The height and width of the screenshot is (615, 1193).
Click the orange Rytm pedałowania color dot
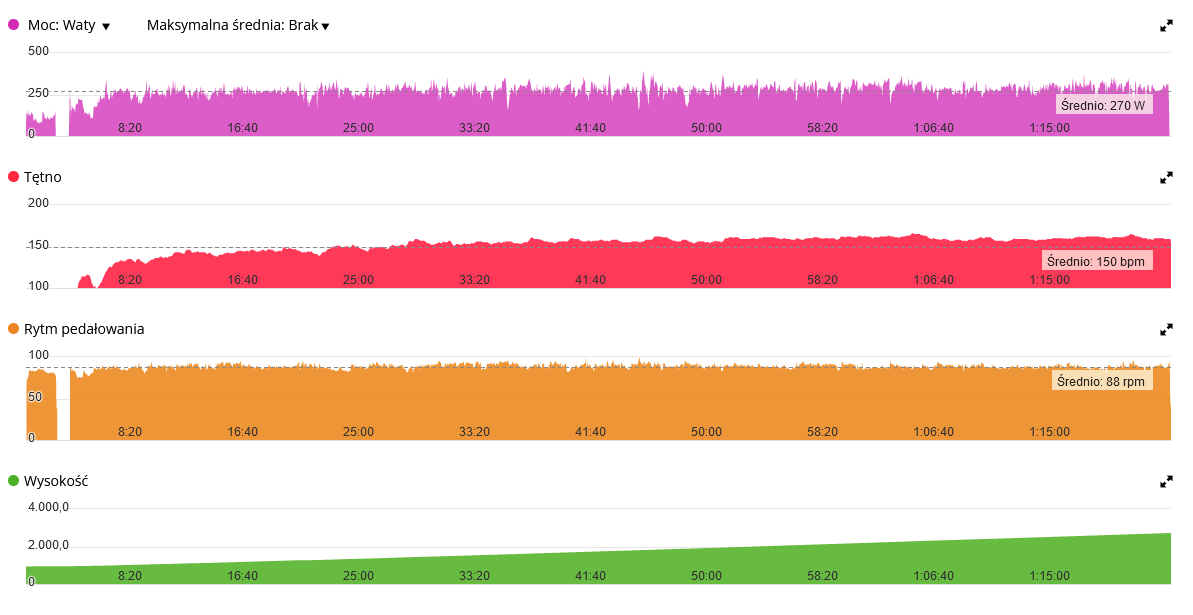14,329
